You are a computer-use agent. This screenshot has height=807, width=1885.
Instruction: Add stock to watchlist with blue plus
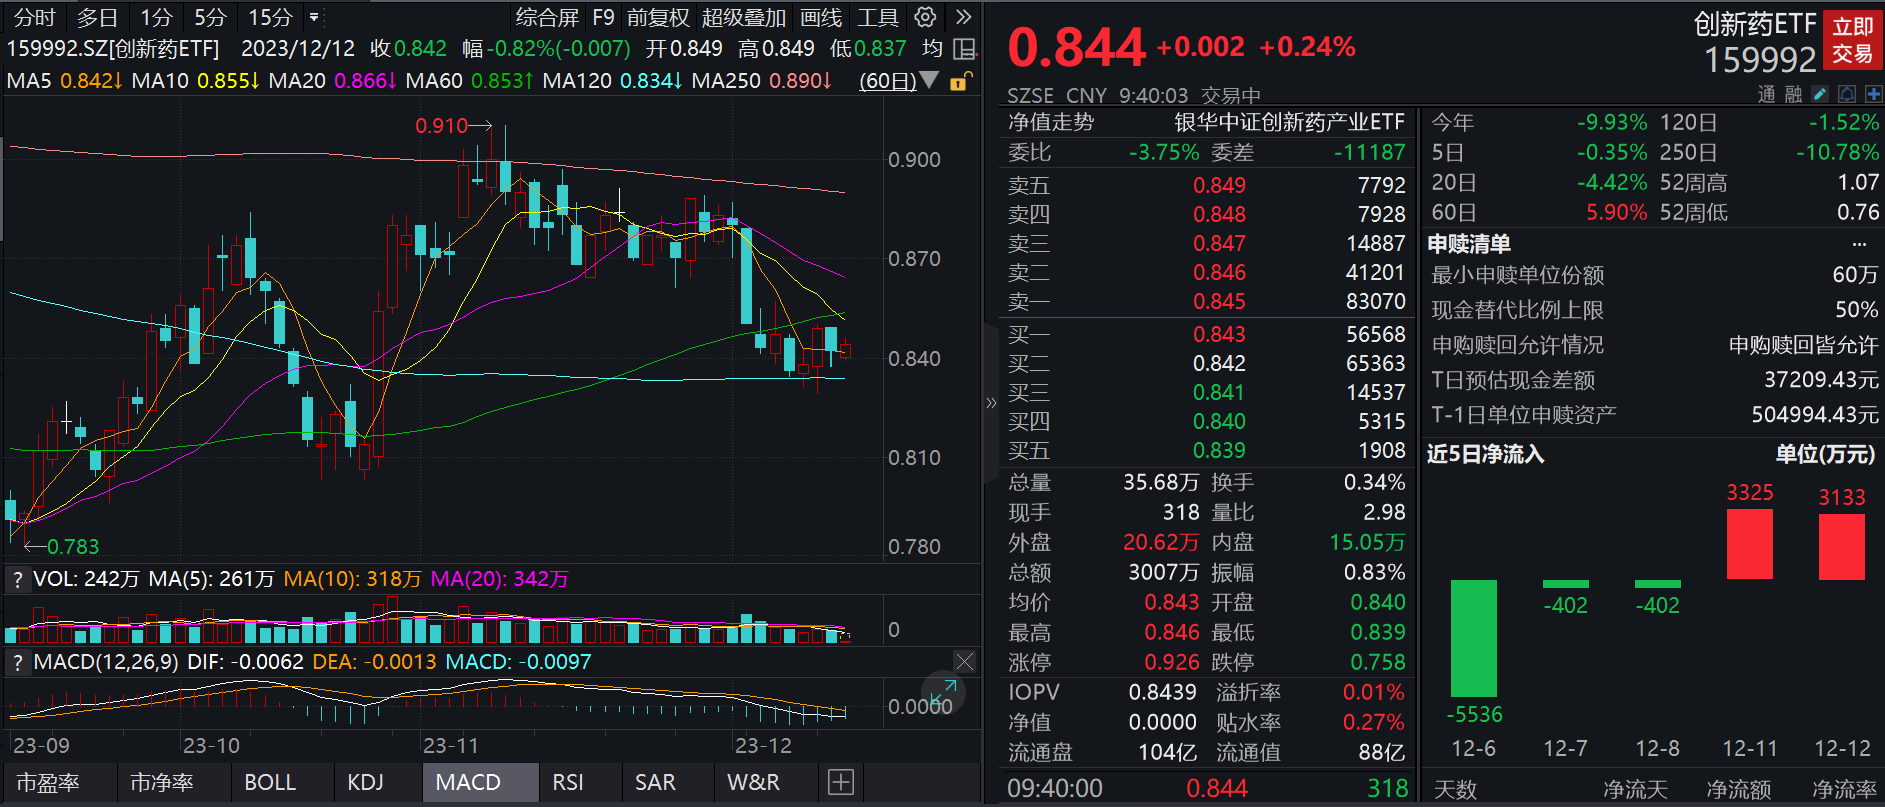point(1873,94)
